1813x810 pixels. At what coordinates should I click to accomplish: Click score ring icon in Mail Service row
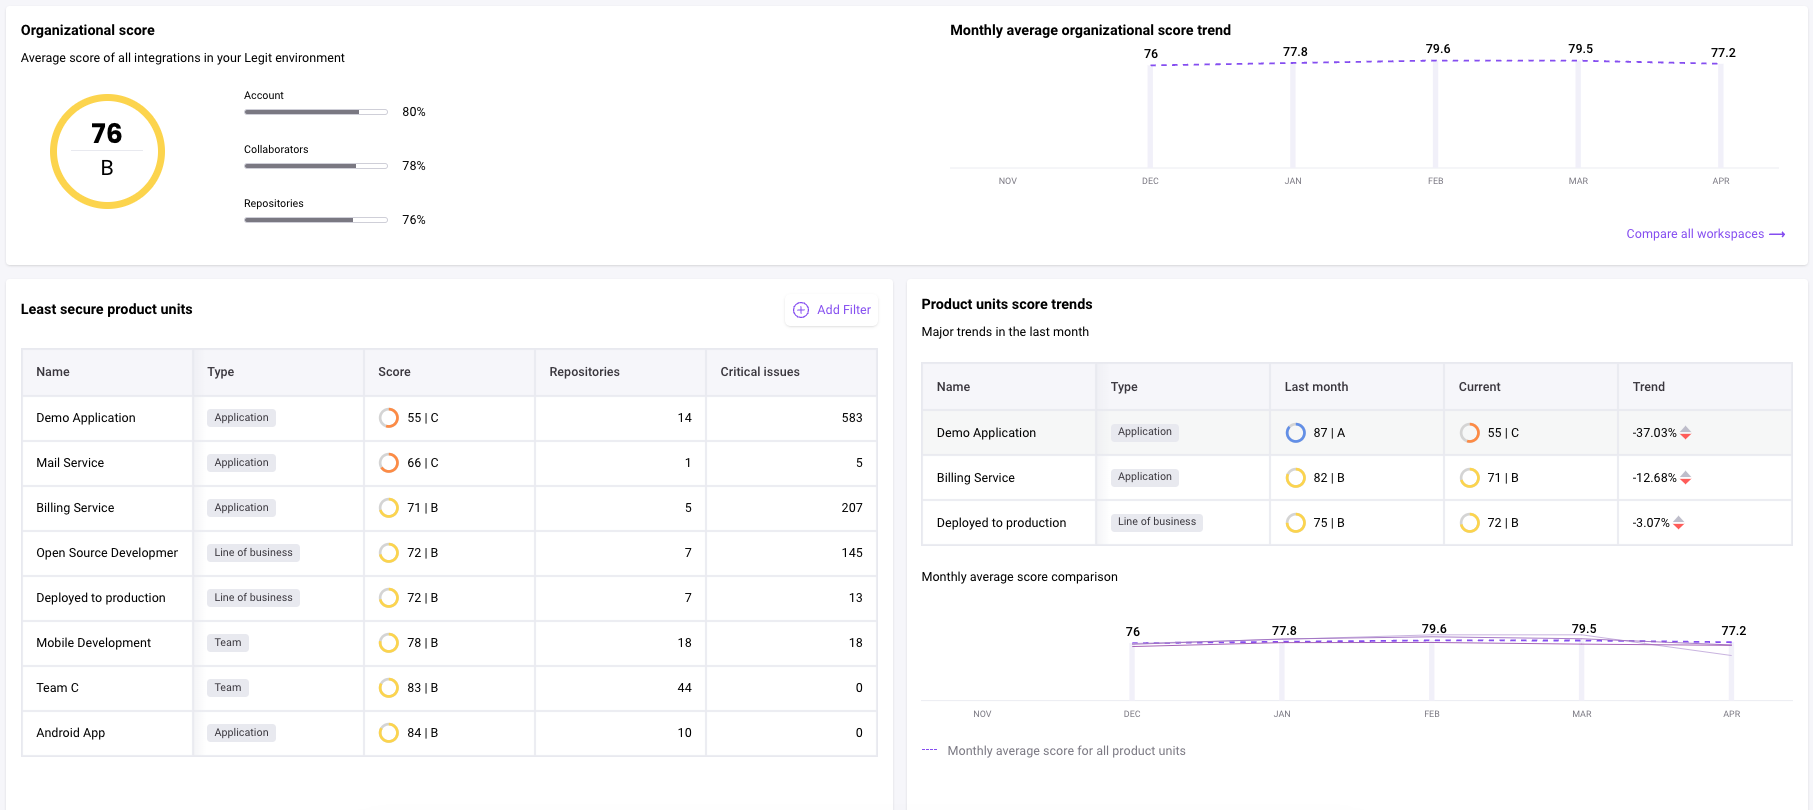389,463
